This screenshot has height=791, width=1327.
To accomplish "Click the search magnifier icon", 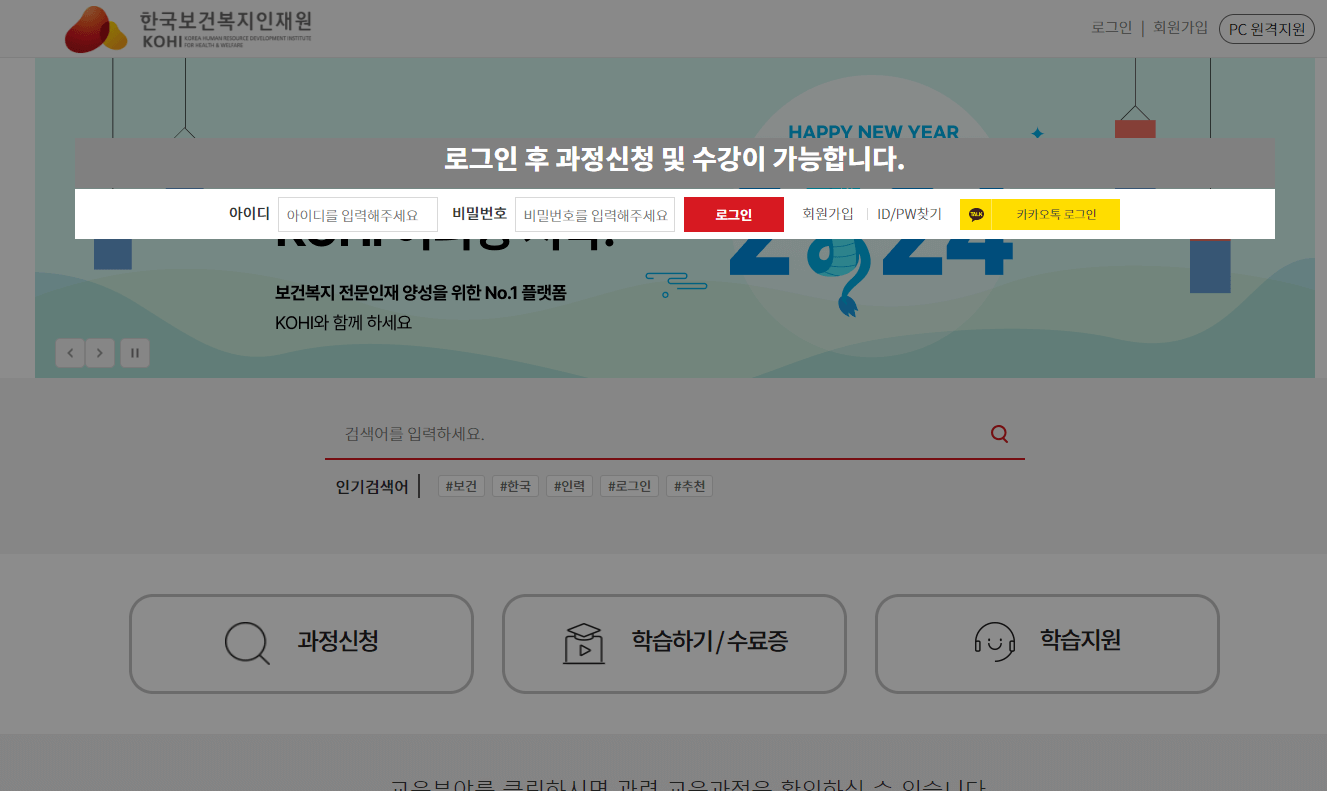I will (x=998, y=433).
